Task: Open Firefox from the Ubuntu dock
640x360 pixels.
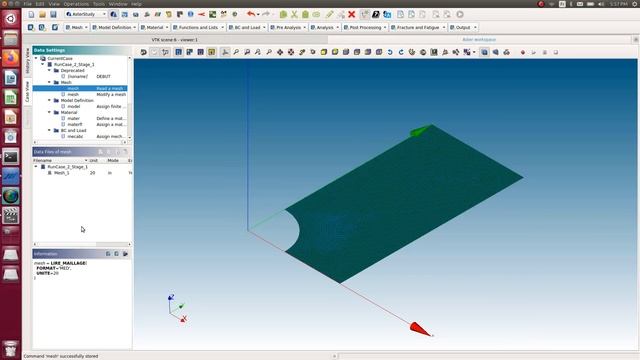Action: click(x=11, y=58)
